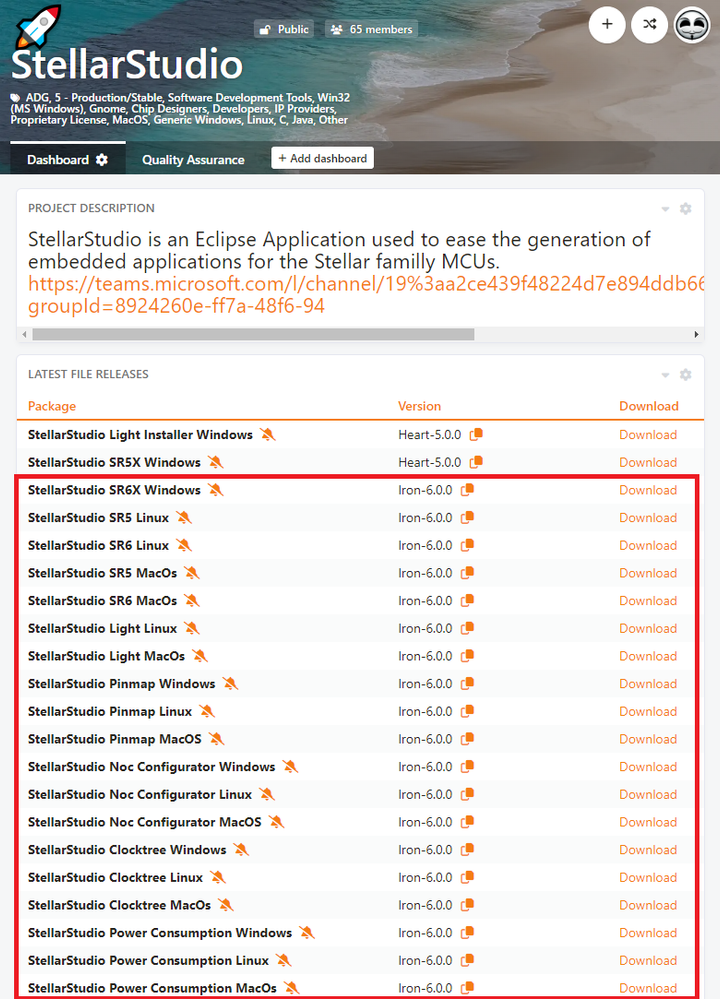Download StellarStudio Clocktree MacOs package

648,905
